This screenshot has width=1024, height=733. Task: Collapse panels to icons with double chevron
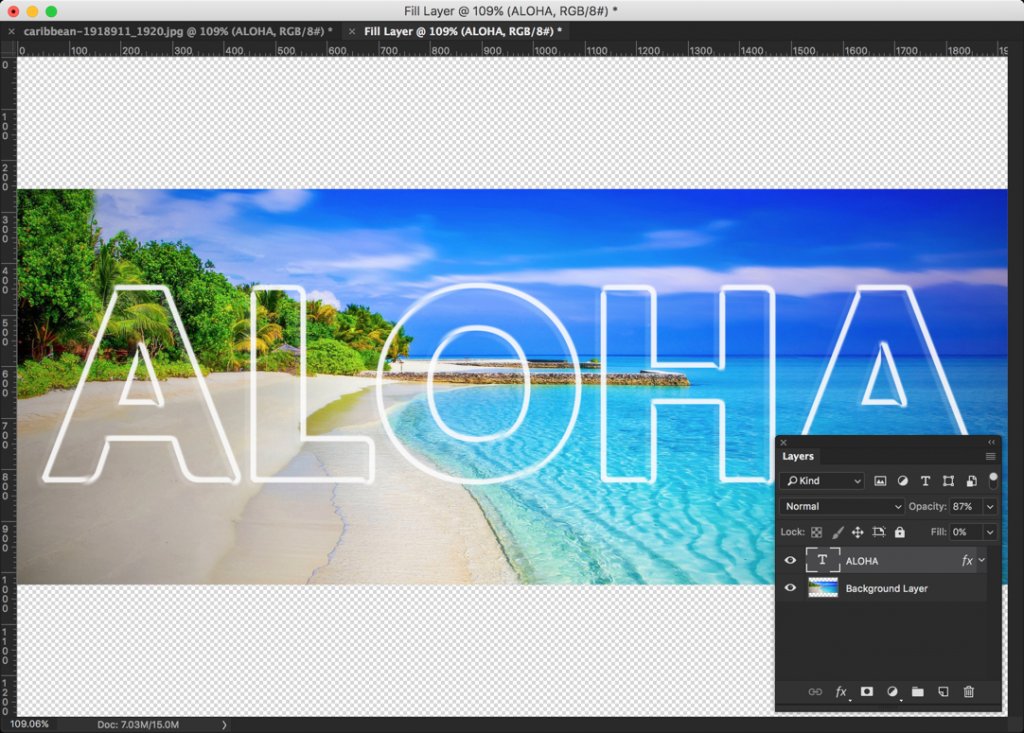991,442
